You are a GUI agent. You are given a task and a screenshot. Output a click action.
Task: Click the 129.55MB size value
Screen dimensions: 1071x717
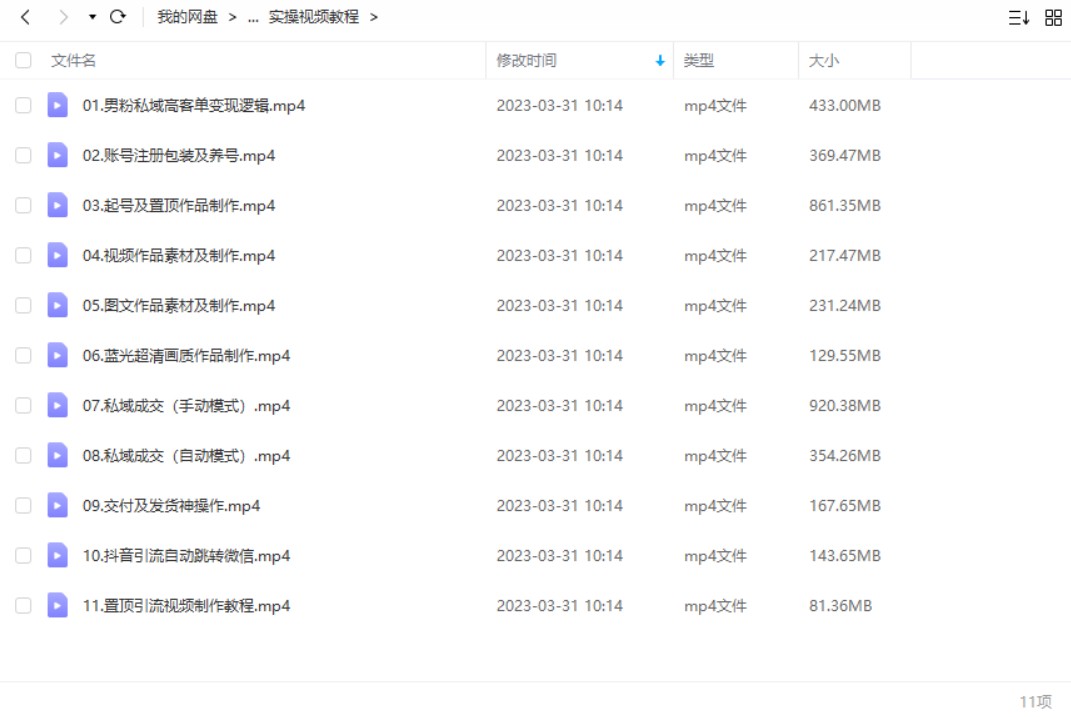click(845, 356)
